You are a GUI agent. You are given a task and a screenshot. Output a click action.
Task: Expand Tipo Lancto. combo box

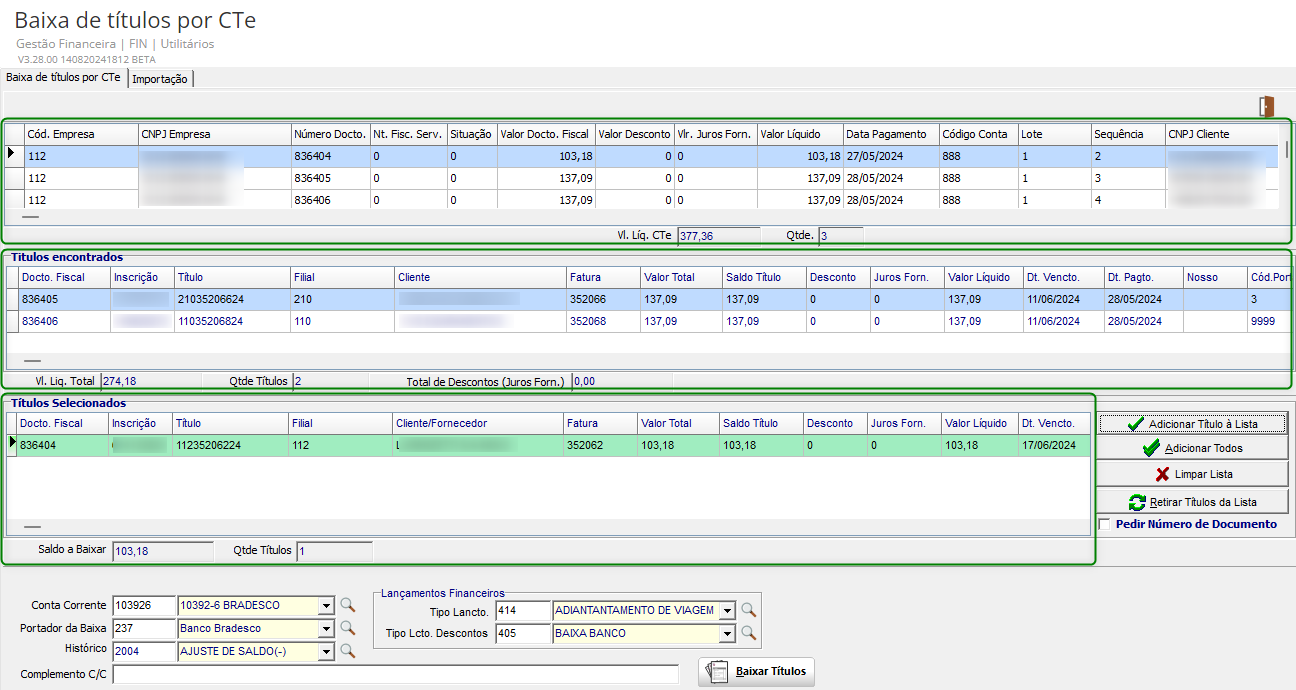pyautogui.click(x=727, y=610)
